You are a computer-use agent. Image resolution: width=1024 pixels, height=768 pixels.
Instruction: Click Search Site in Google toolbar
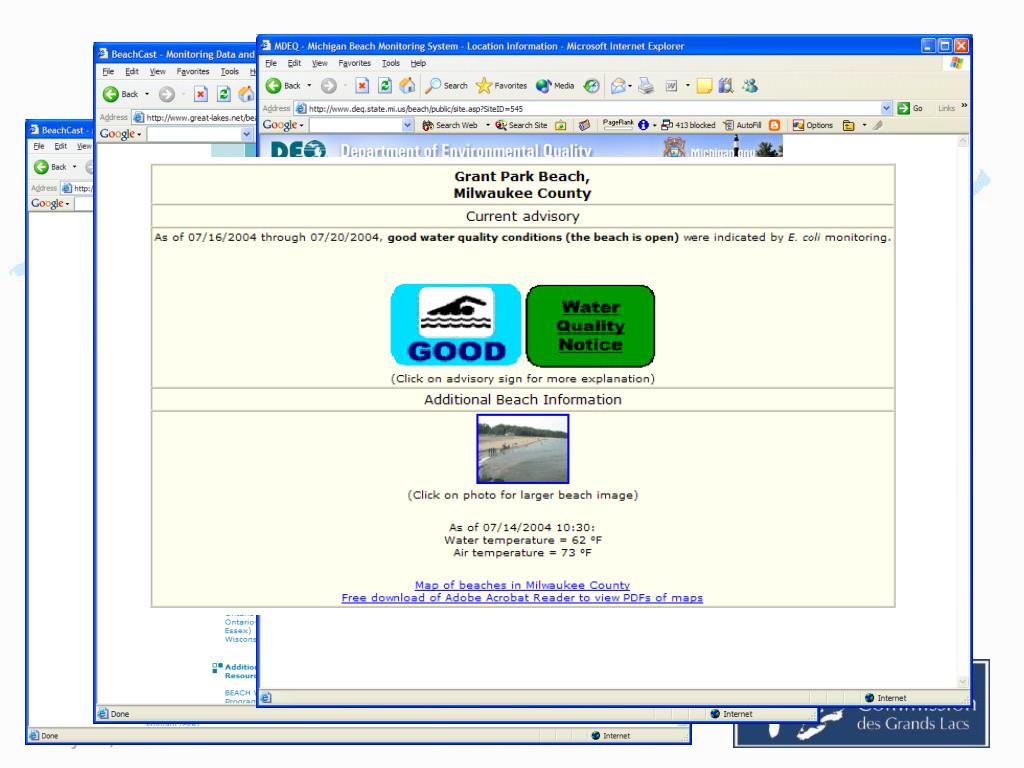point(521,125)
